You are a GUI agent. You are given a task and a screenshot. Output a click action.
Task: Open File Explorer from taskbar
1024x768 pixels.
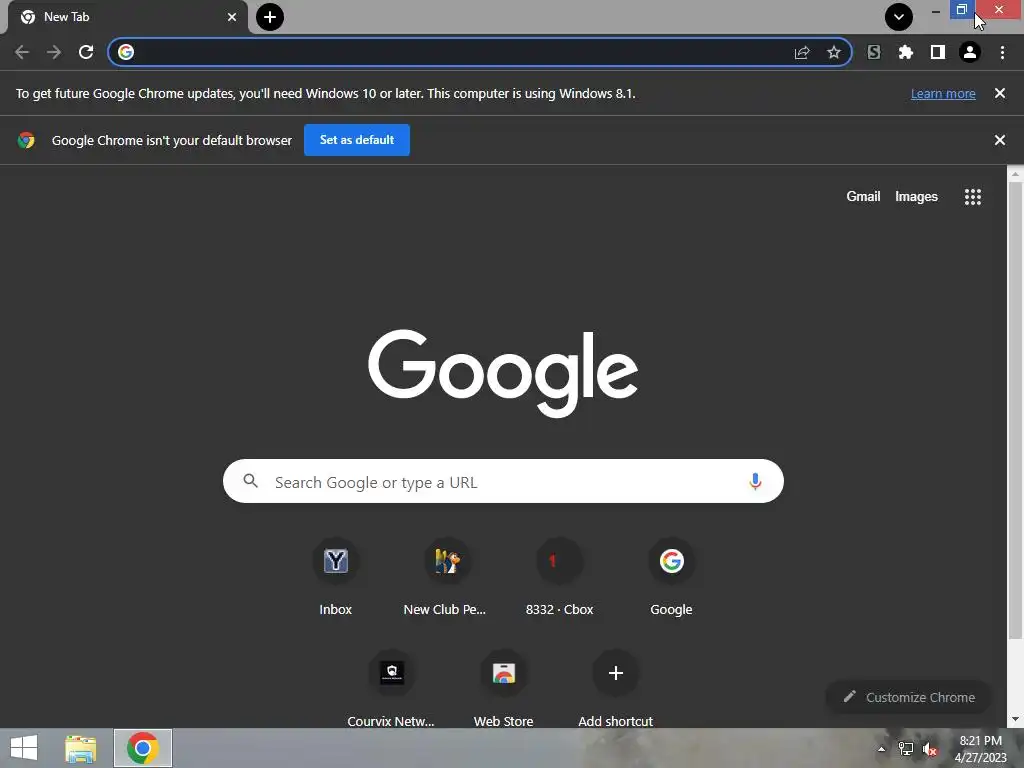tap(81, 748)
